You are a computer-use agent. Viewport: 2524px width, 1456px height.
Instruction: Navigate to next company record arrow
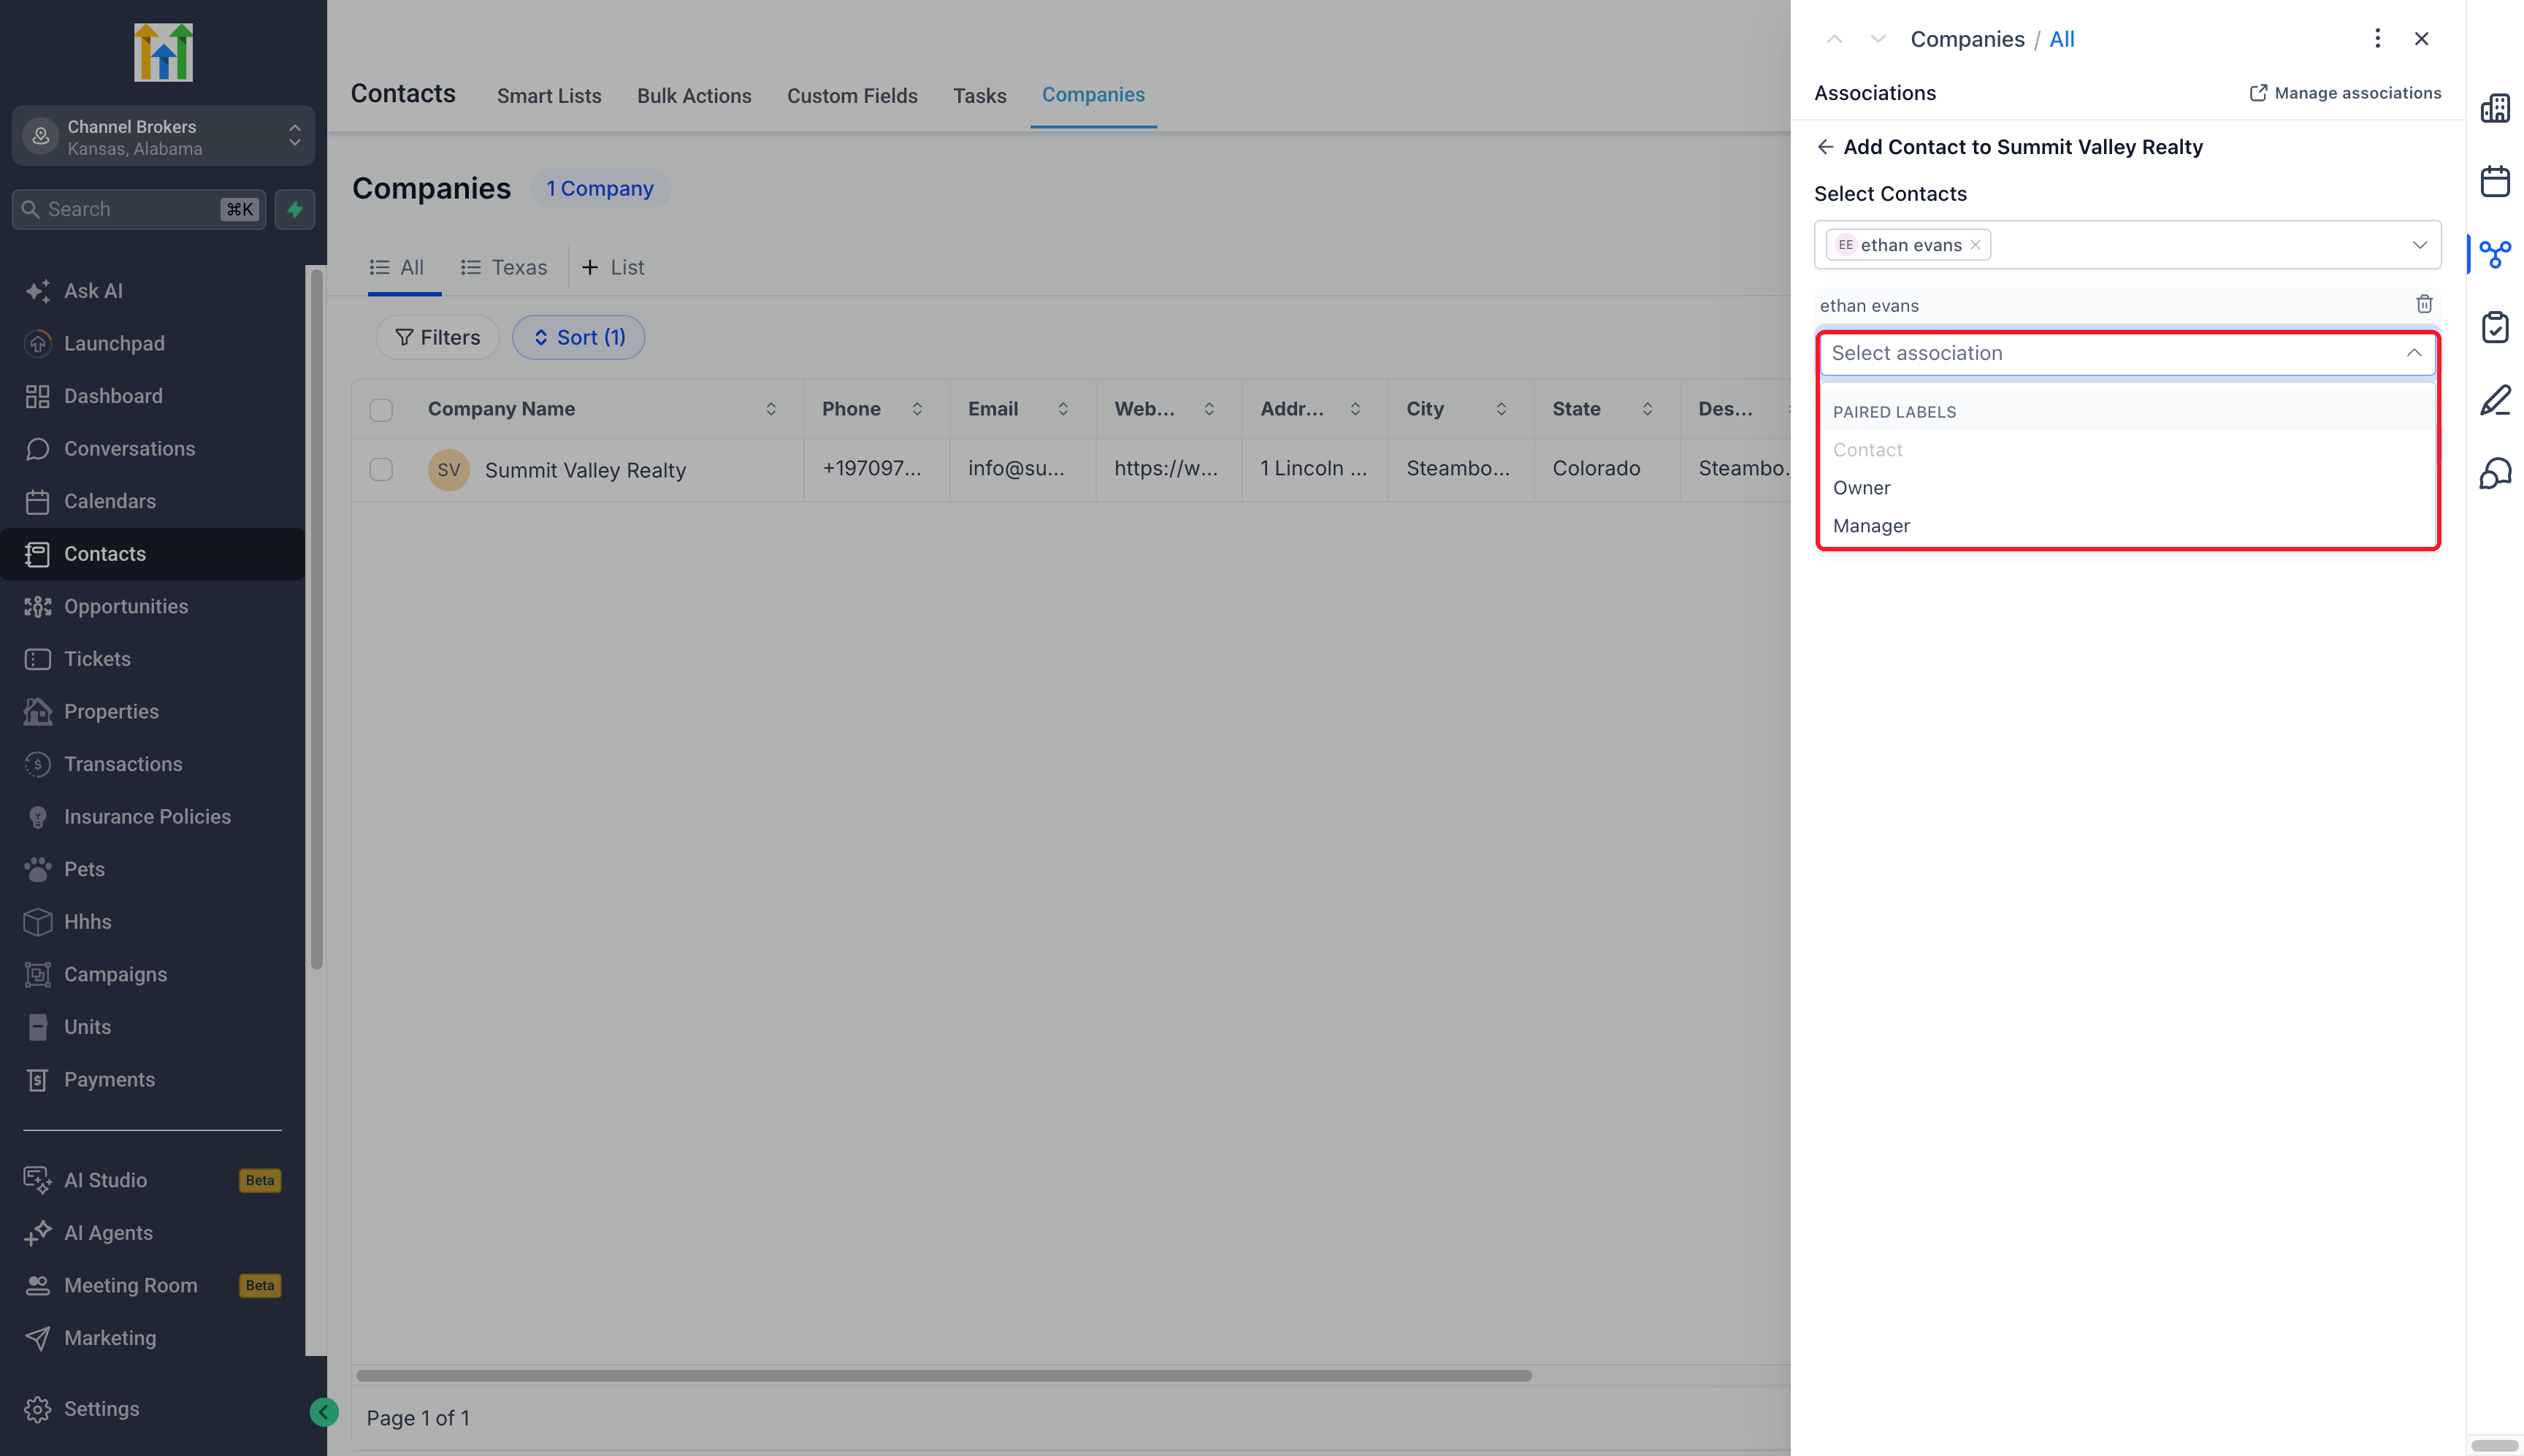point(1878,39)
